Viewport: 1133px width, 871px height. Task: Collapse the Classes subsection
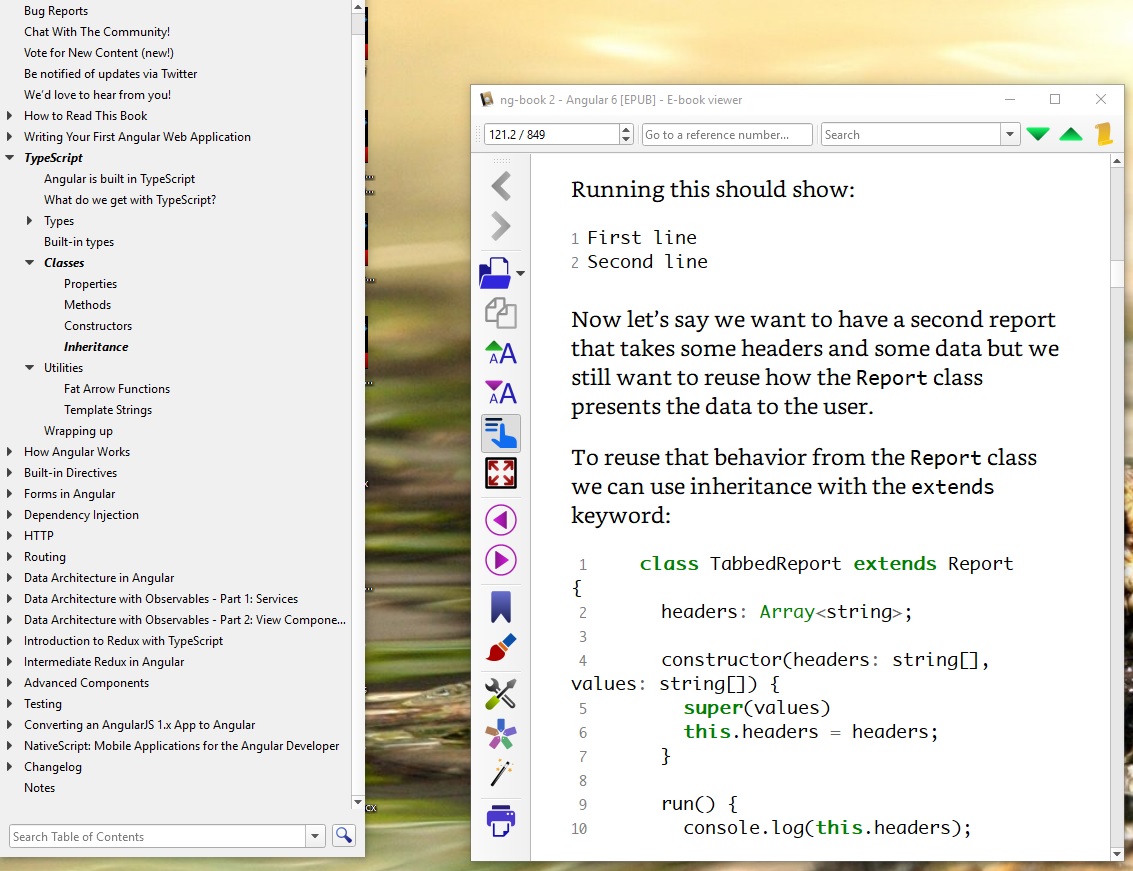pos(30,262)
